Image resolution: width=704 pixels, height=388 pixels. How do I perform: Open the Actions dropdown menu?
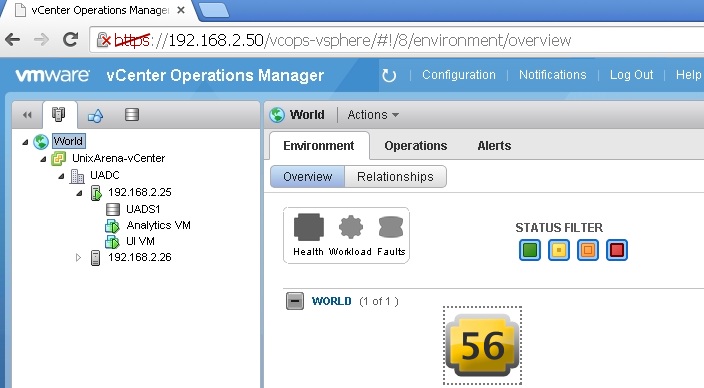click(x=373, y=115)
